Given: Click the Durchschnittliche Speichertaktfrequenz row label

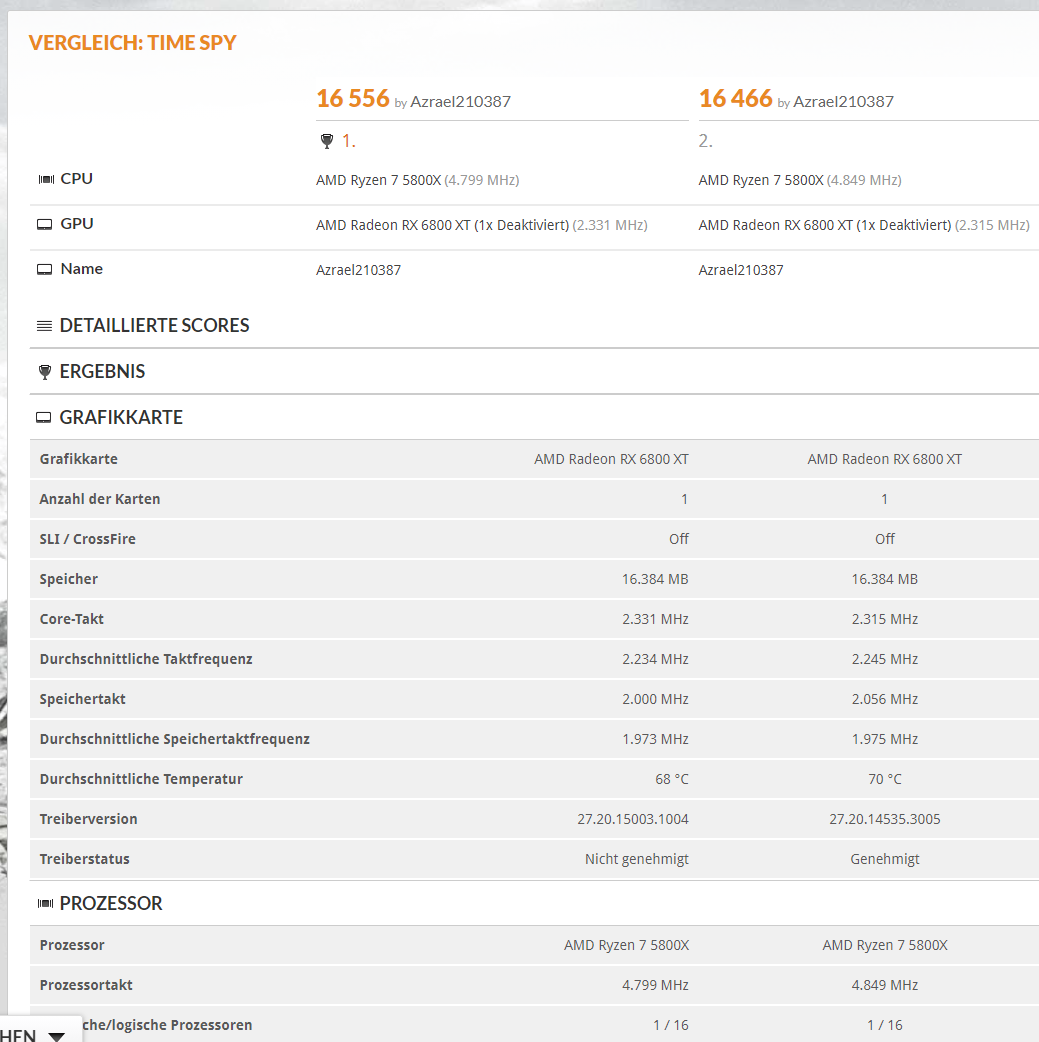Looking at the screenshot, I should (175, 739).
